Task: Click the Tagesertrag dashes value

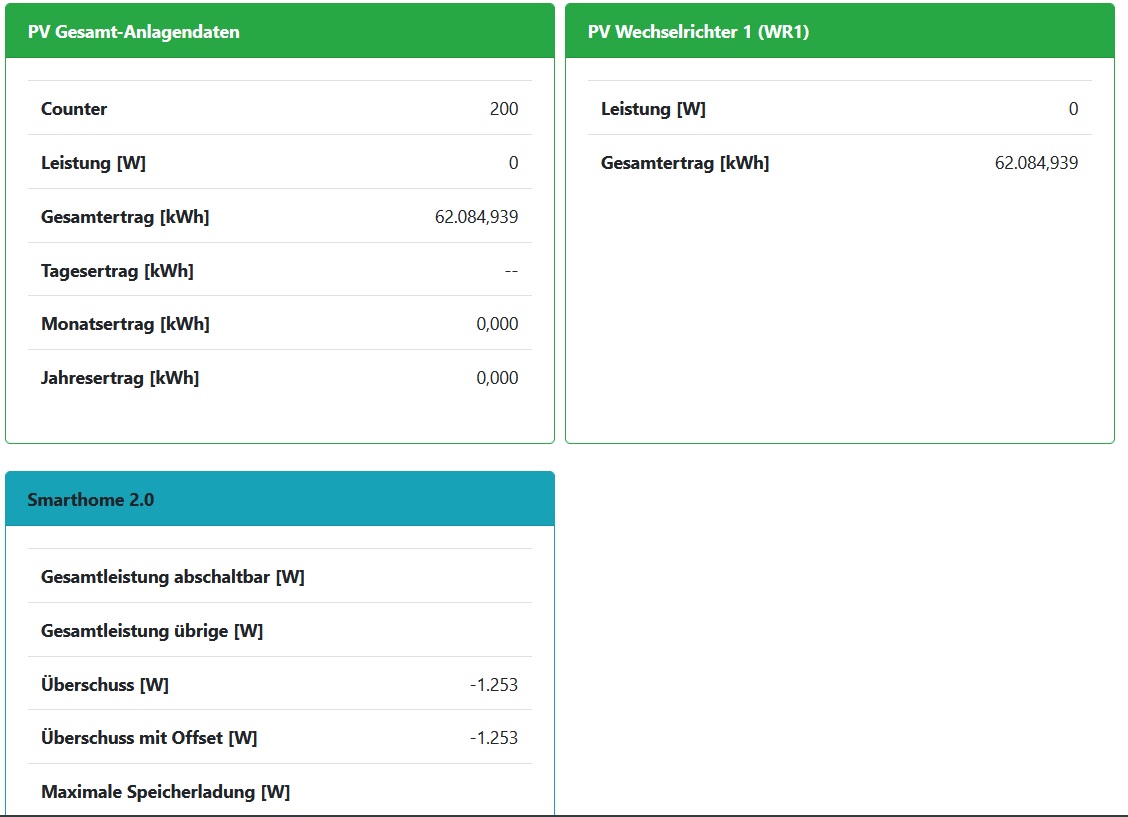Action: 511,271
